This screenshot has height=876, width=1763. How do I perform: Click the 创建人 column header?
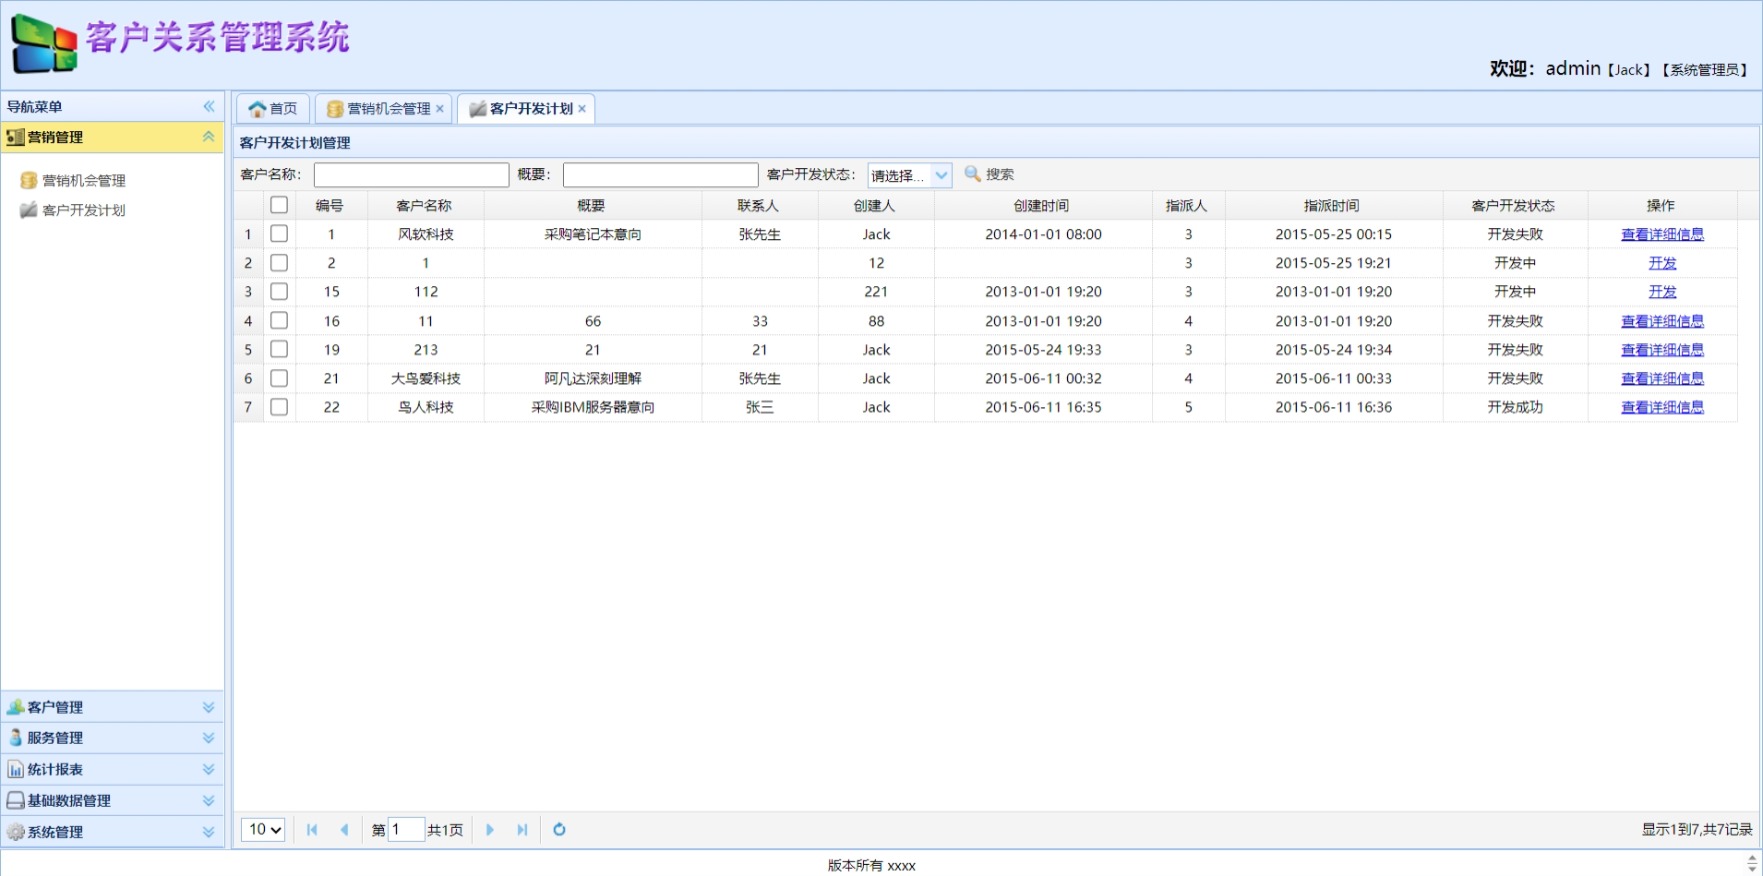876,205
